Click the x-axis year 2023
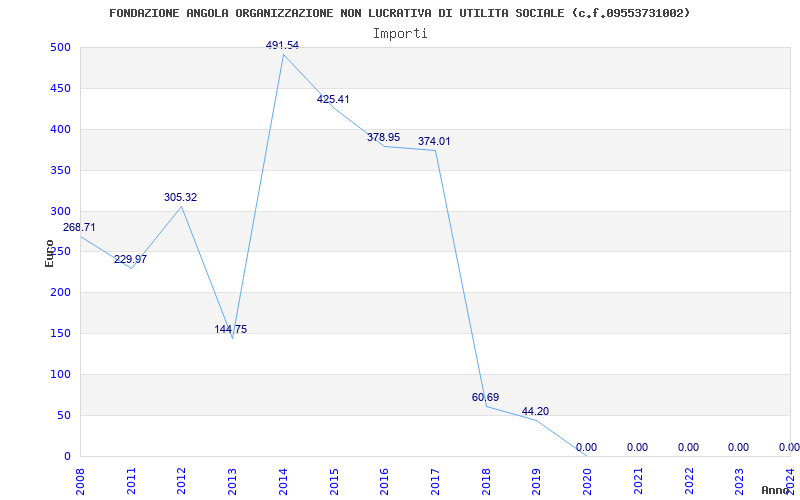800x500 pixels. [x=739, y=481]
